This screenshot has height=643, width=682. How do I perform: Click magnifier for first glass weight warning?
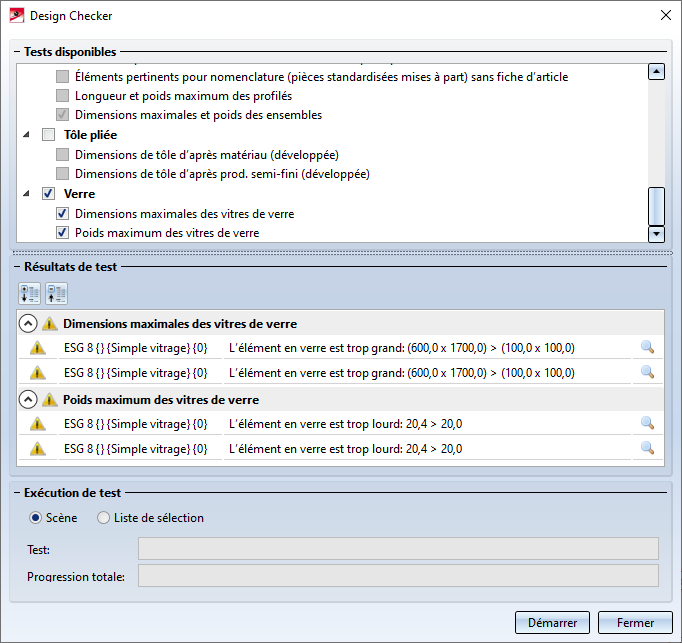click(647, 423)
